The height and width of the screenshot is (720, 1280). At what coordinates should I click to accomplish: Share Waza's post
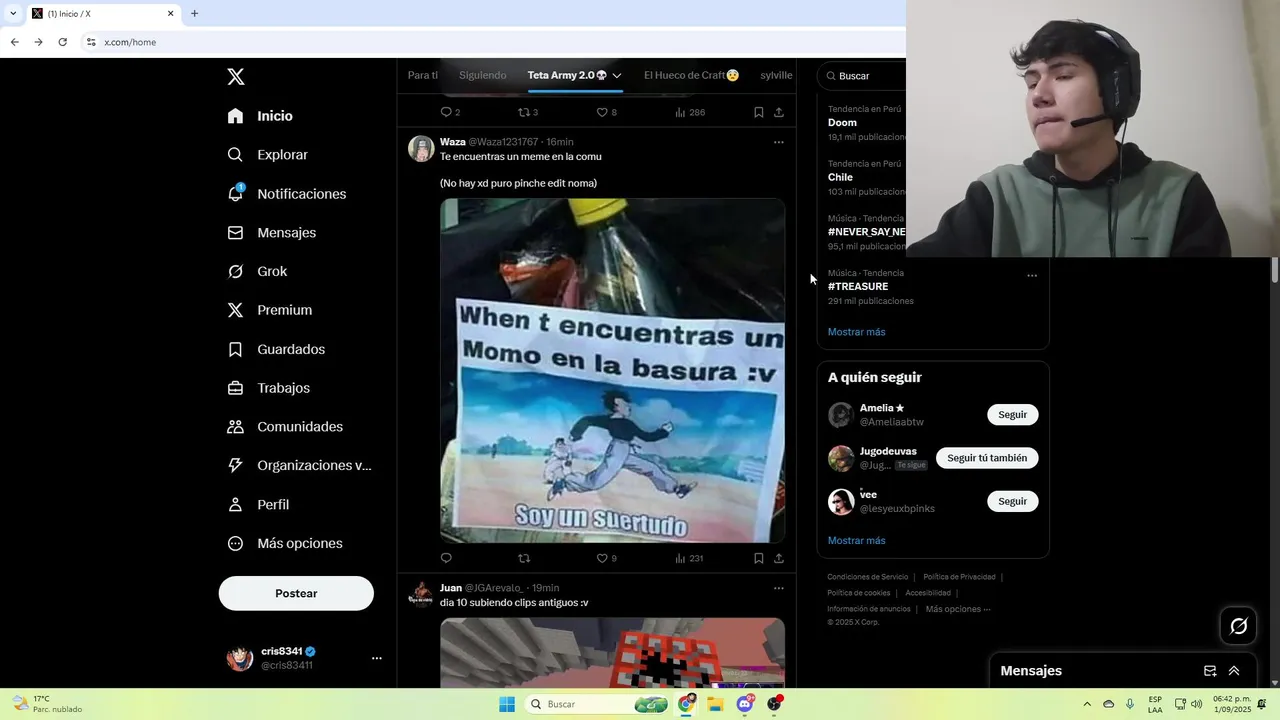pos(779,558)
